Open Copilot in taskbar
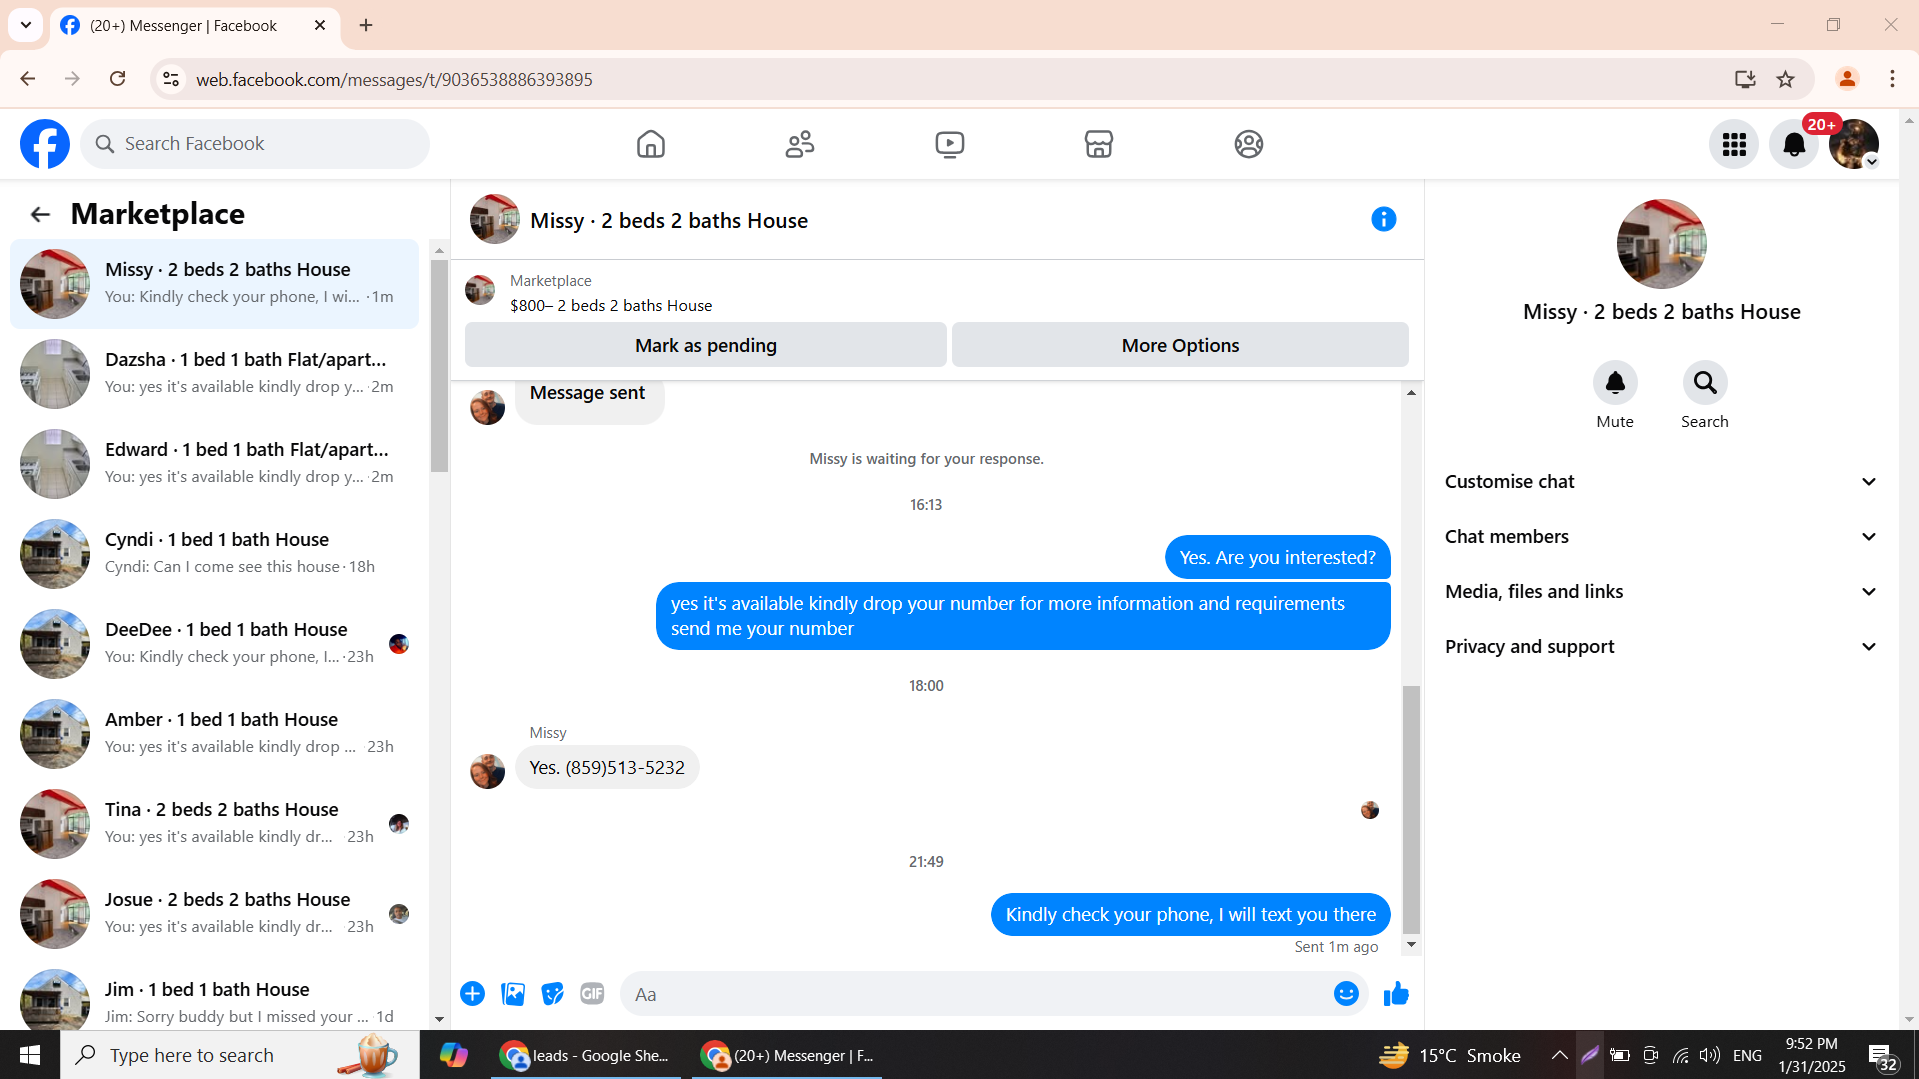 pyautogui.click(x=453, y=1055)
